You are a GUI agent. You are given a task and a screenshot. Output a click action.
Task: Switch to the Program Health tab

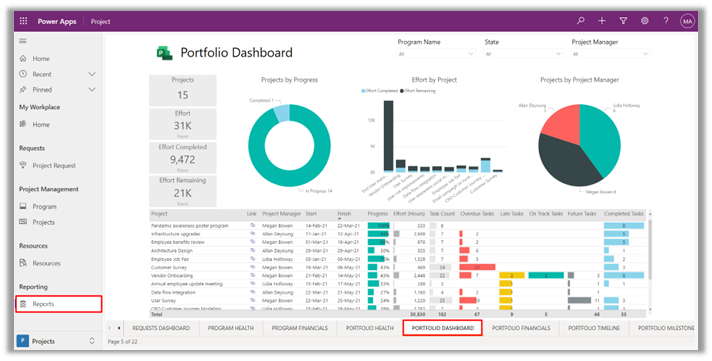pyautogui.click(x=231, y=328)
